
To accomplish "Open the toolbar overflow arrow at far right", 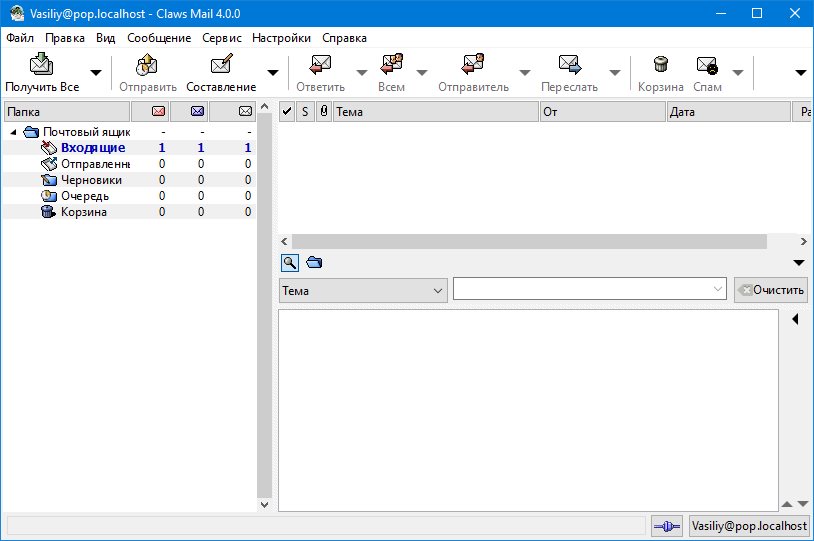I will [801, 73].
